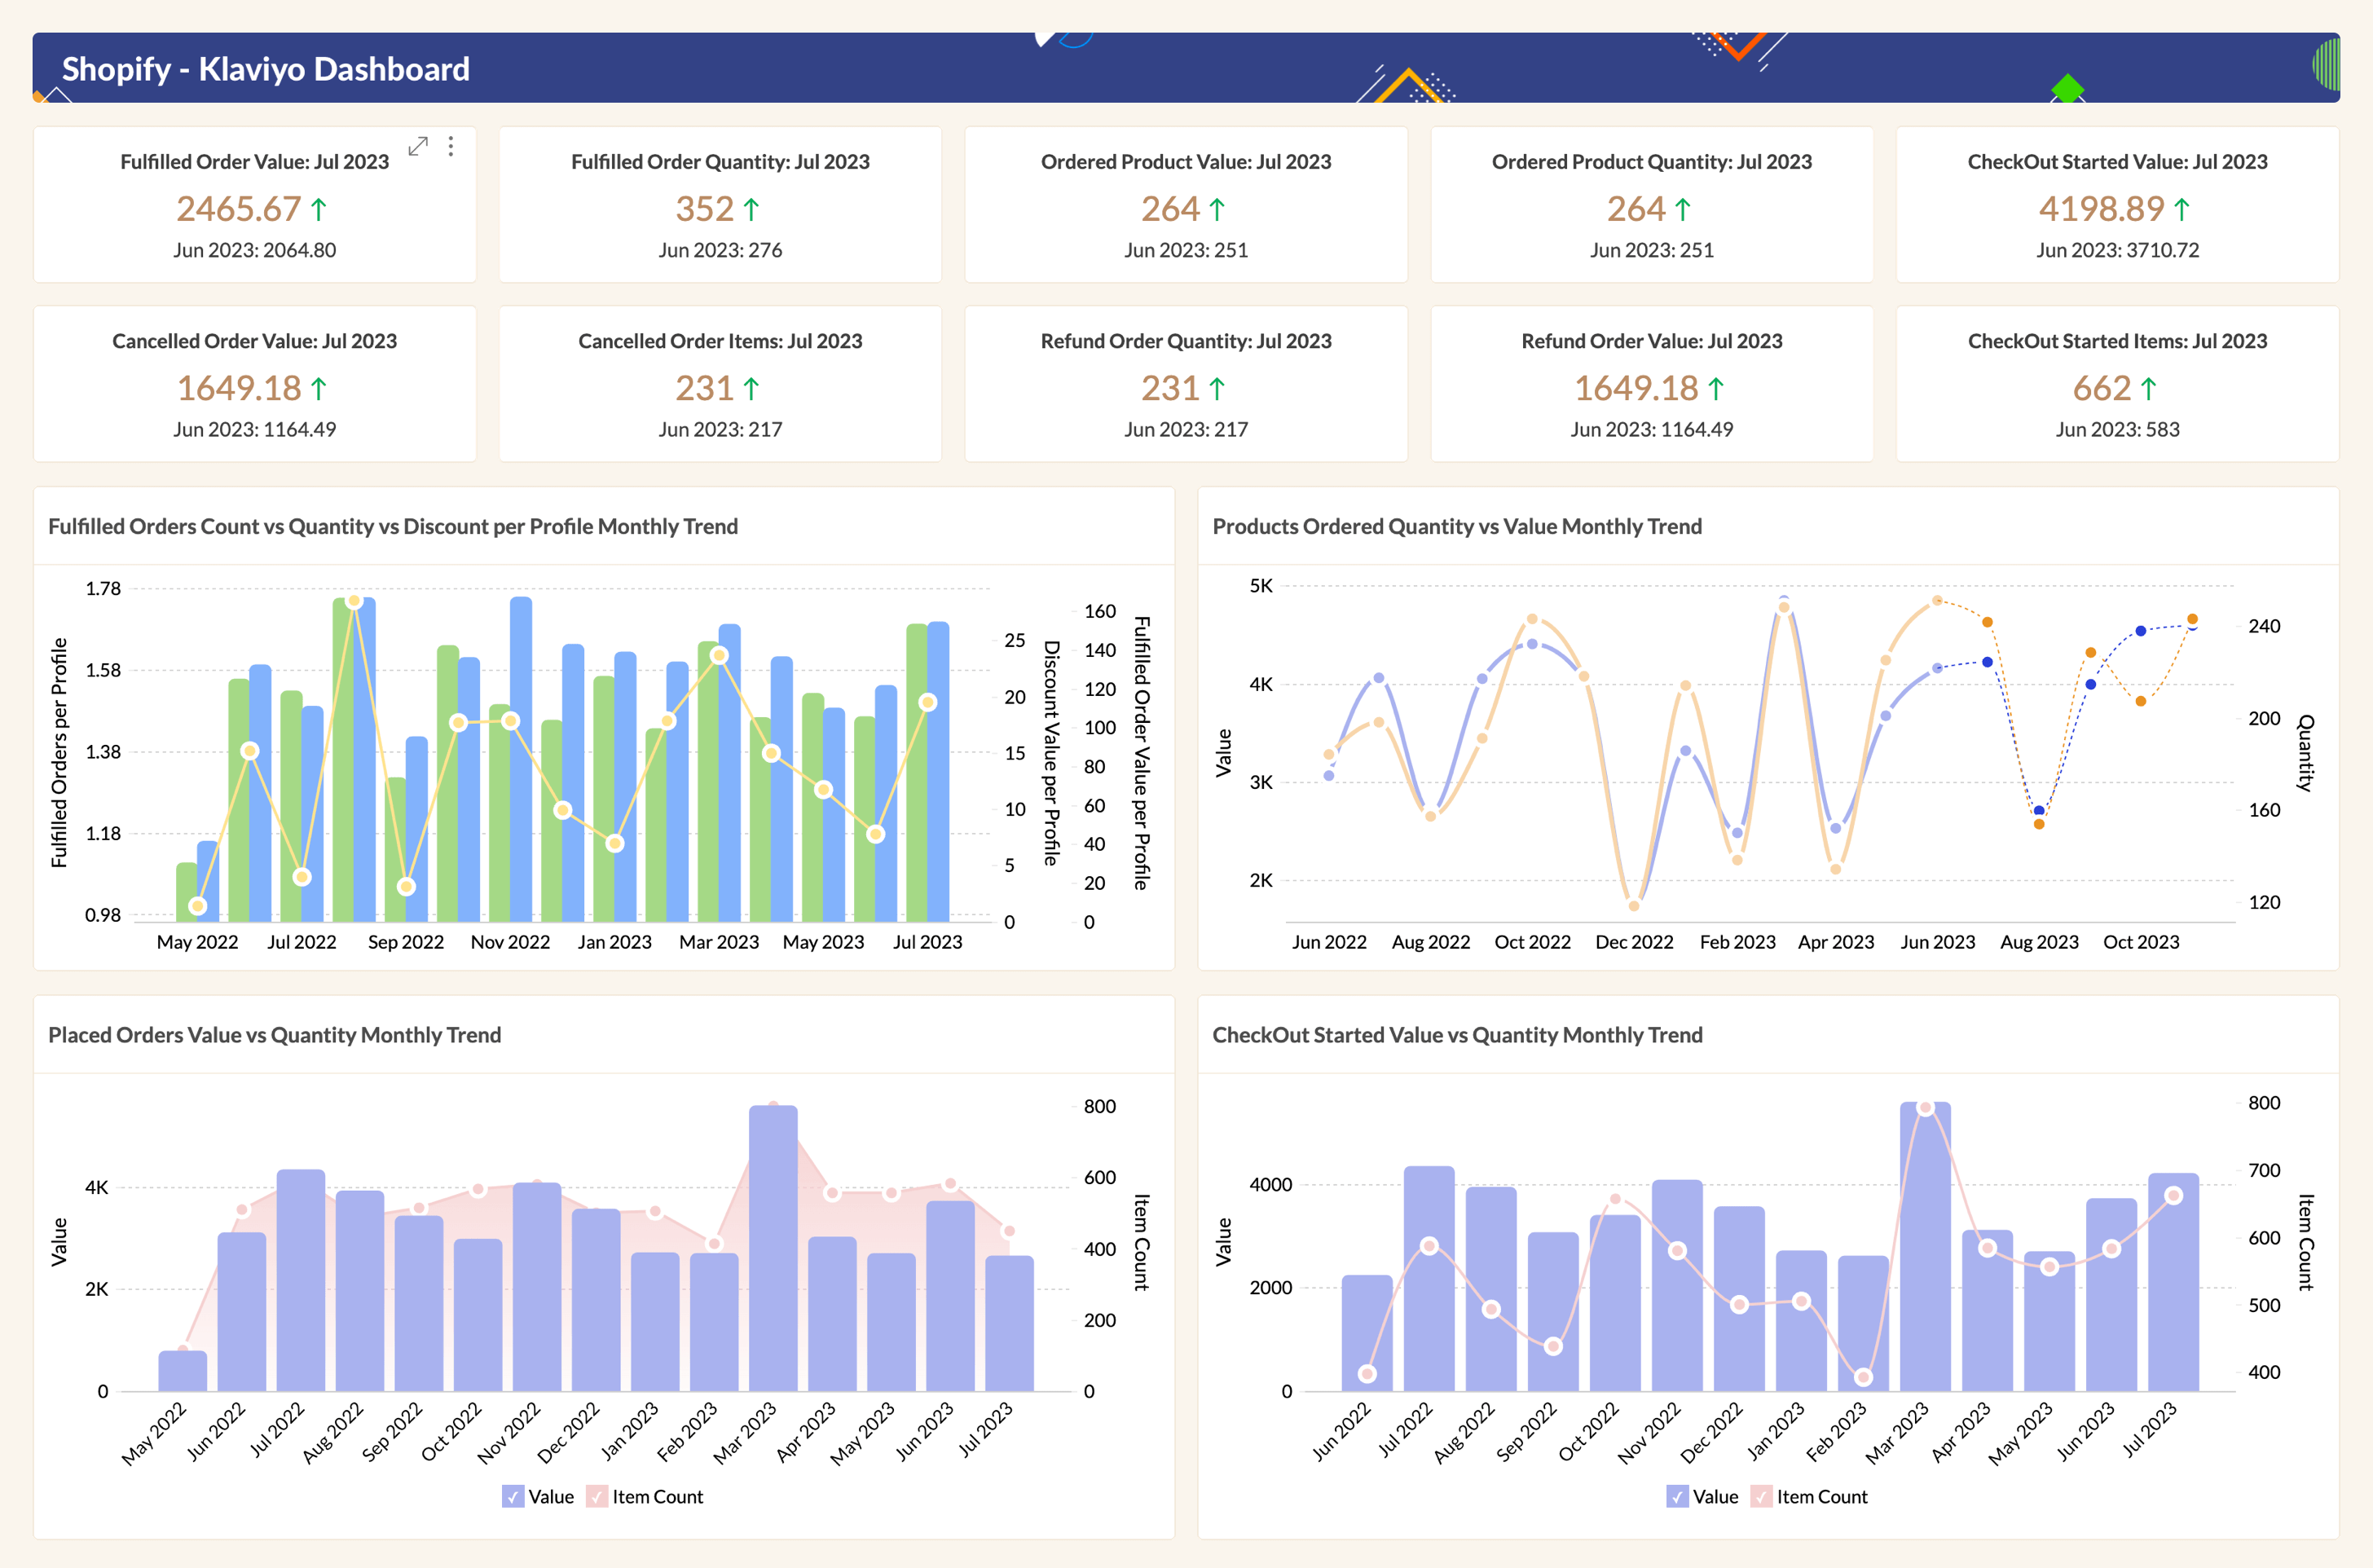
Task: Click the 'Dec 2022' axis label in Placed Orders chart
Action: tap(567, 1433)
